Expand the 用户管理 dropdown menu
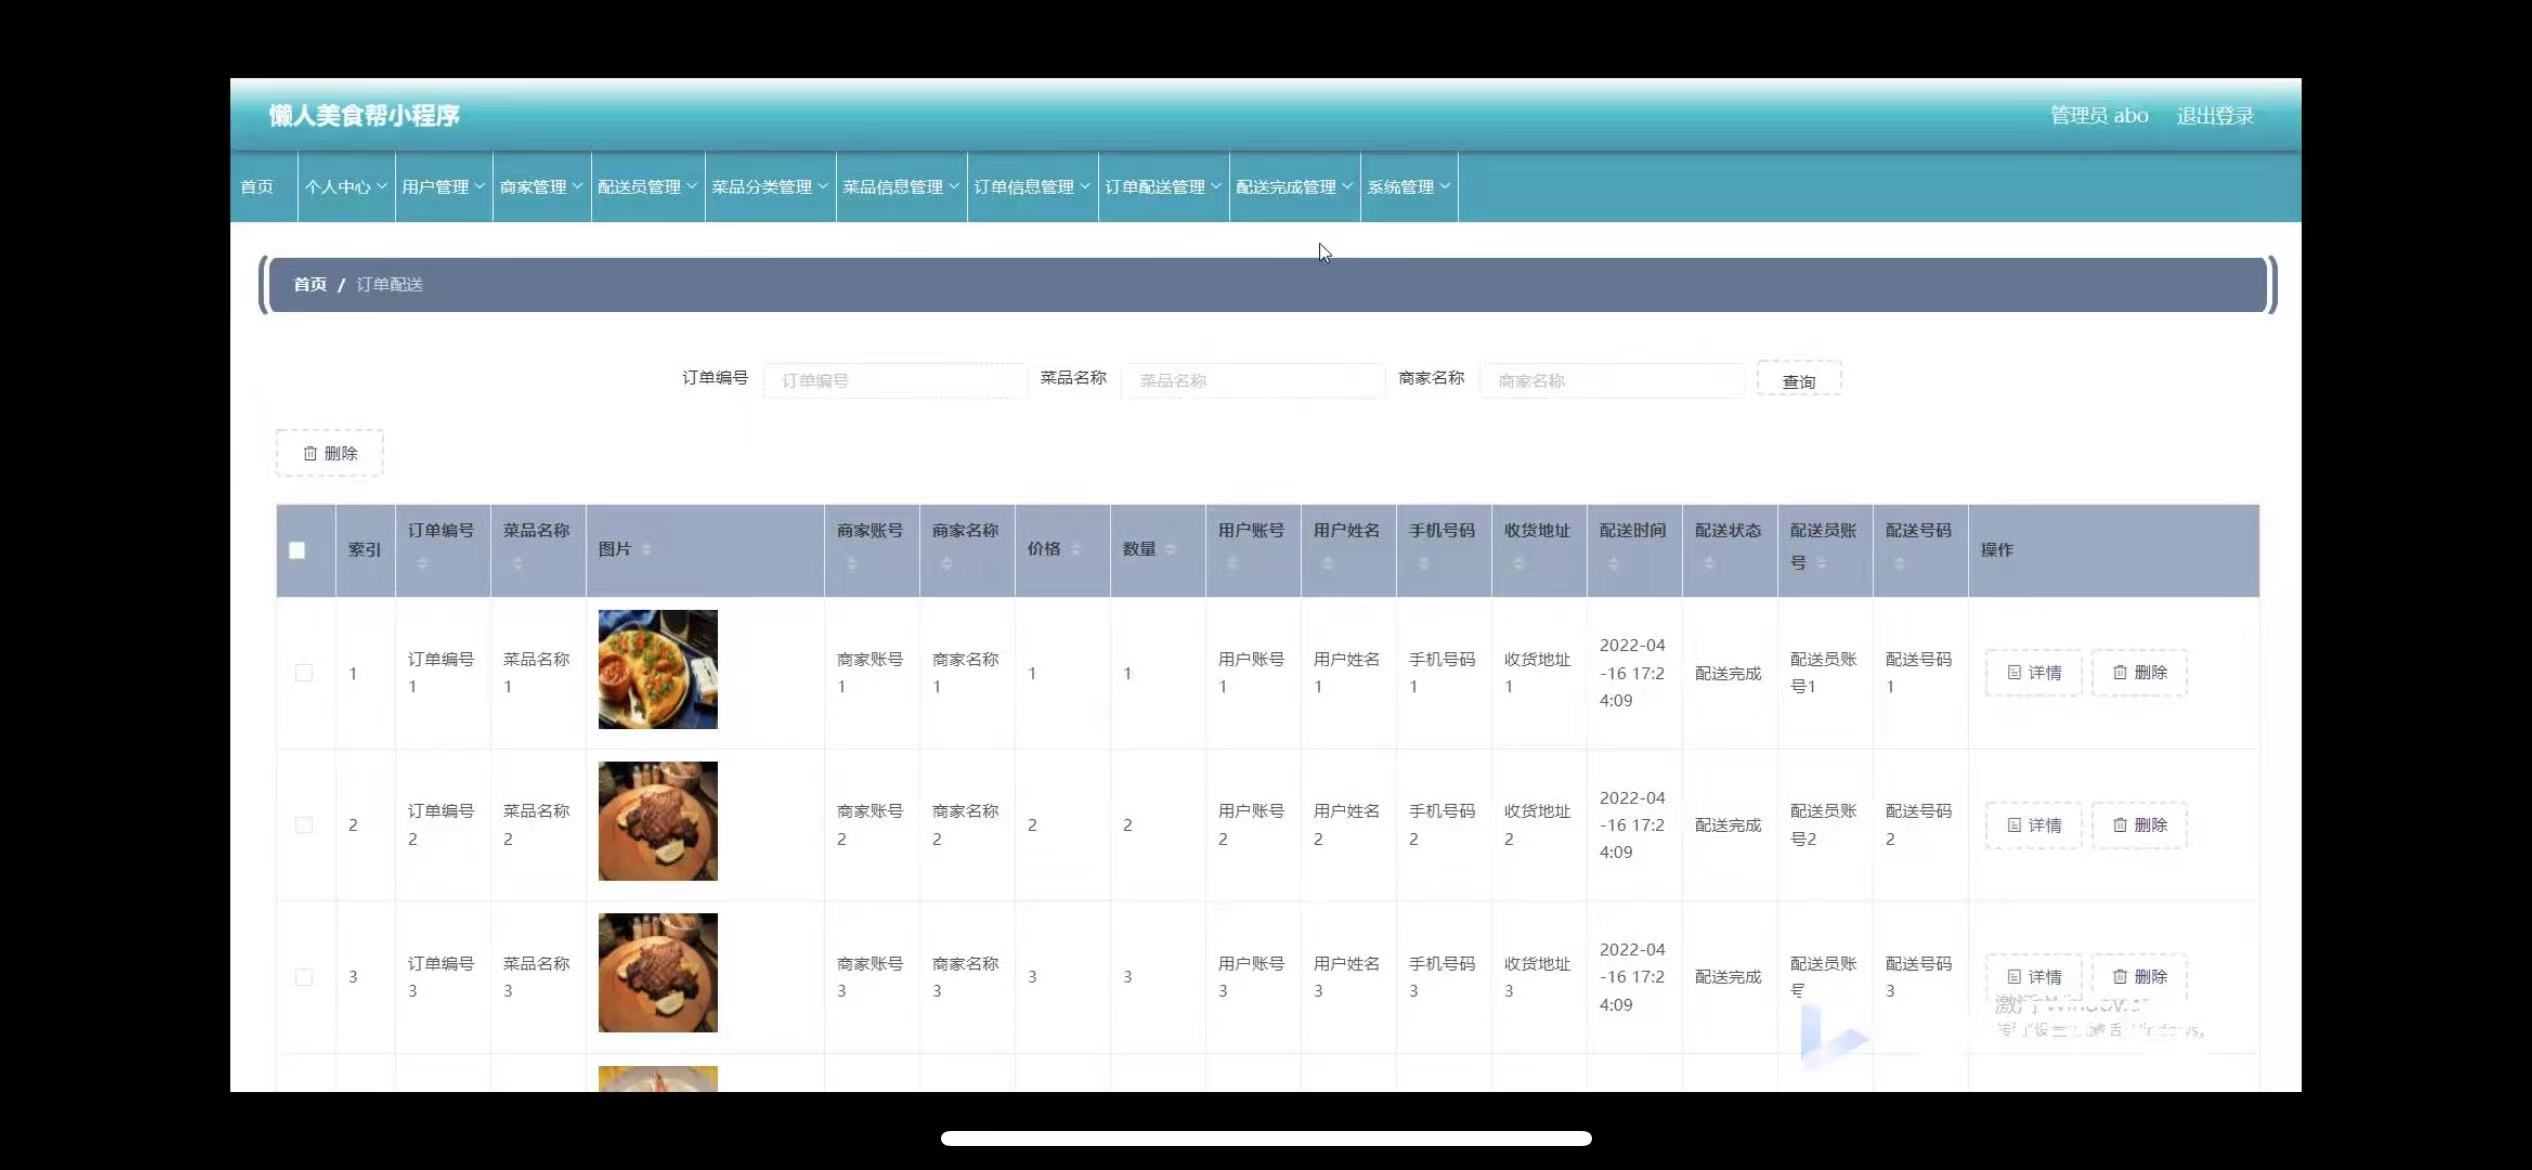2532x1170 pixels. point(443,187)
